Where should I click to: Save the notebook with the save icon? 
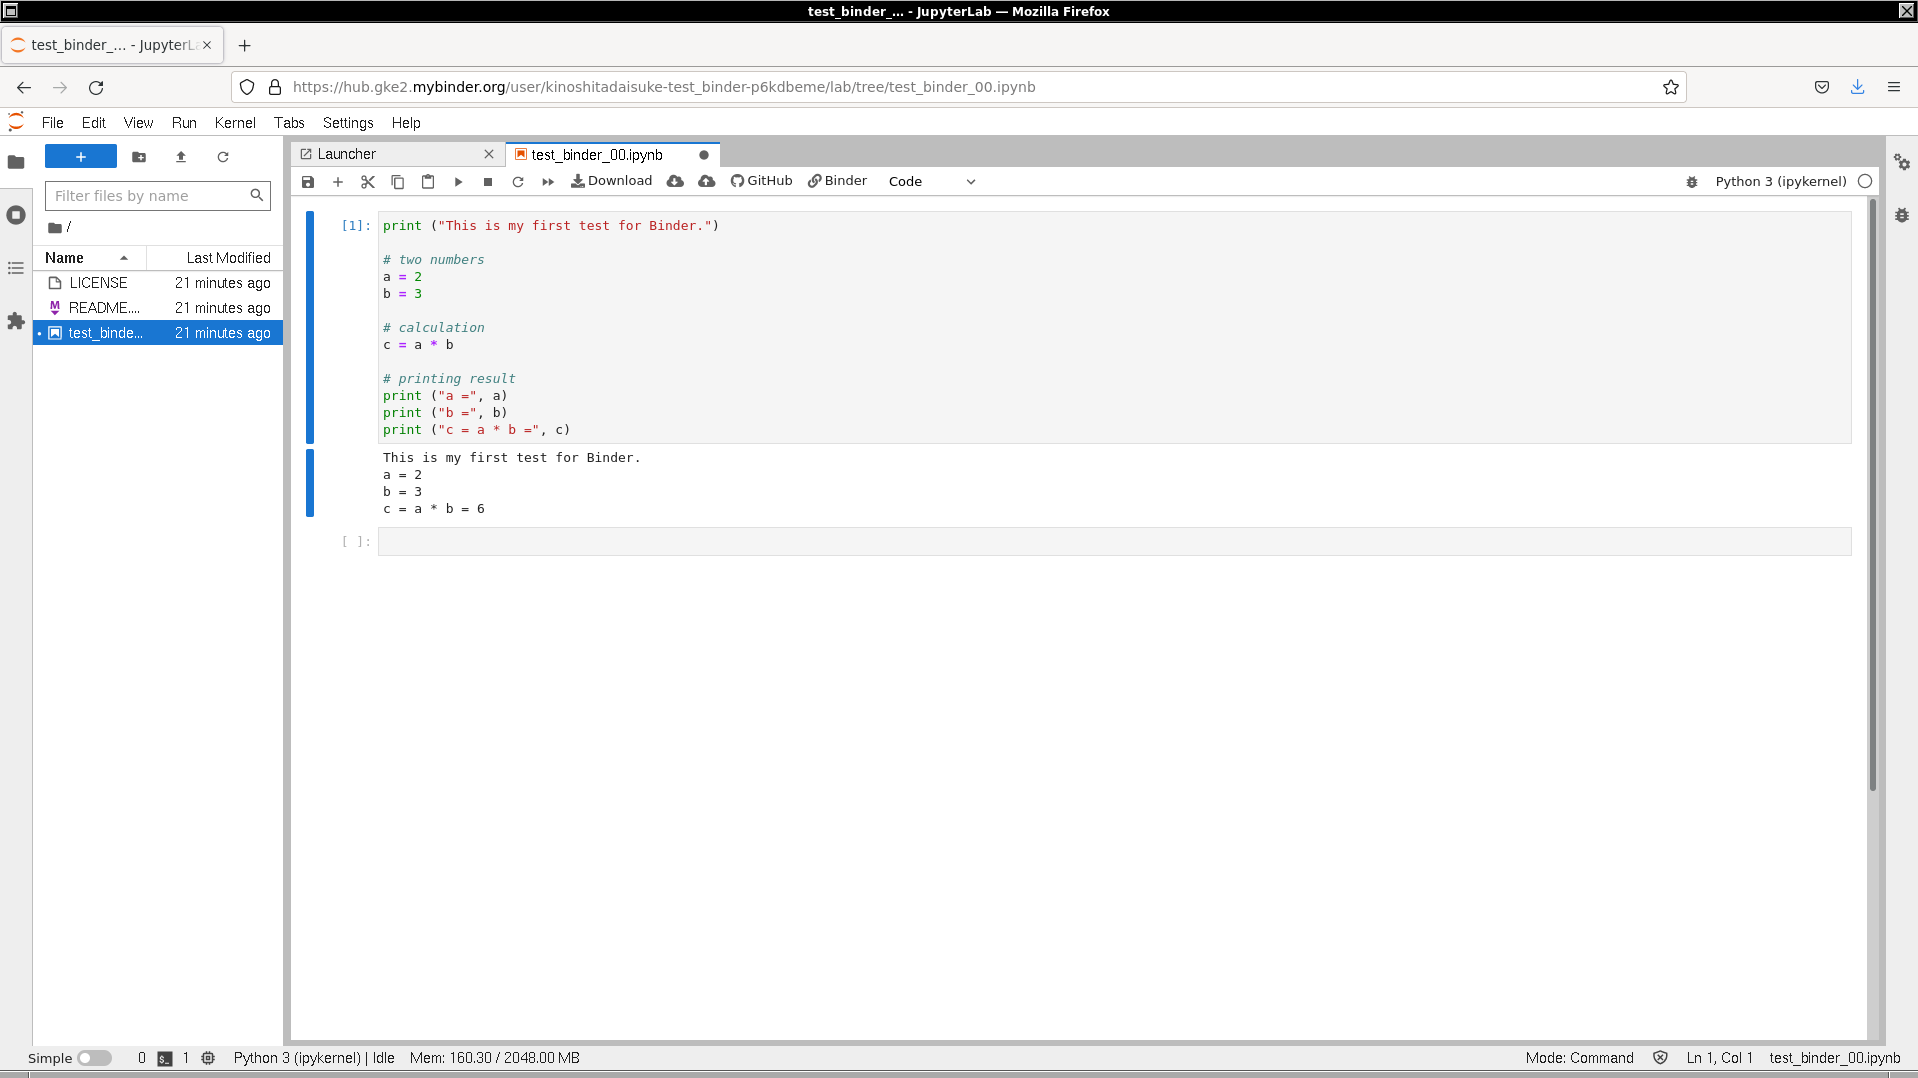click(x=308, y=182)
